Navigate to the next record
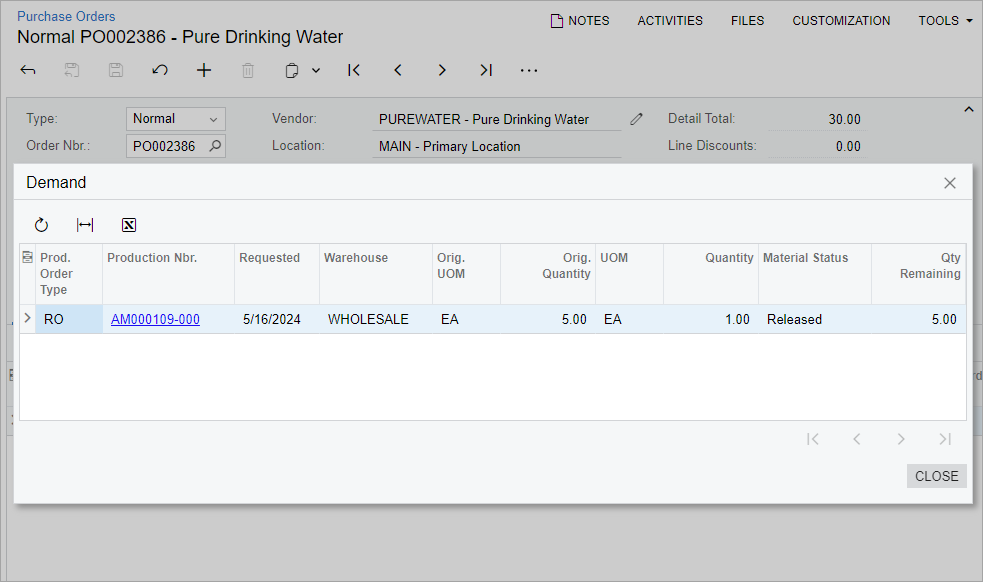Viewport: 983px width, 582px height. (x=442, y=70)
